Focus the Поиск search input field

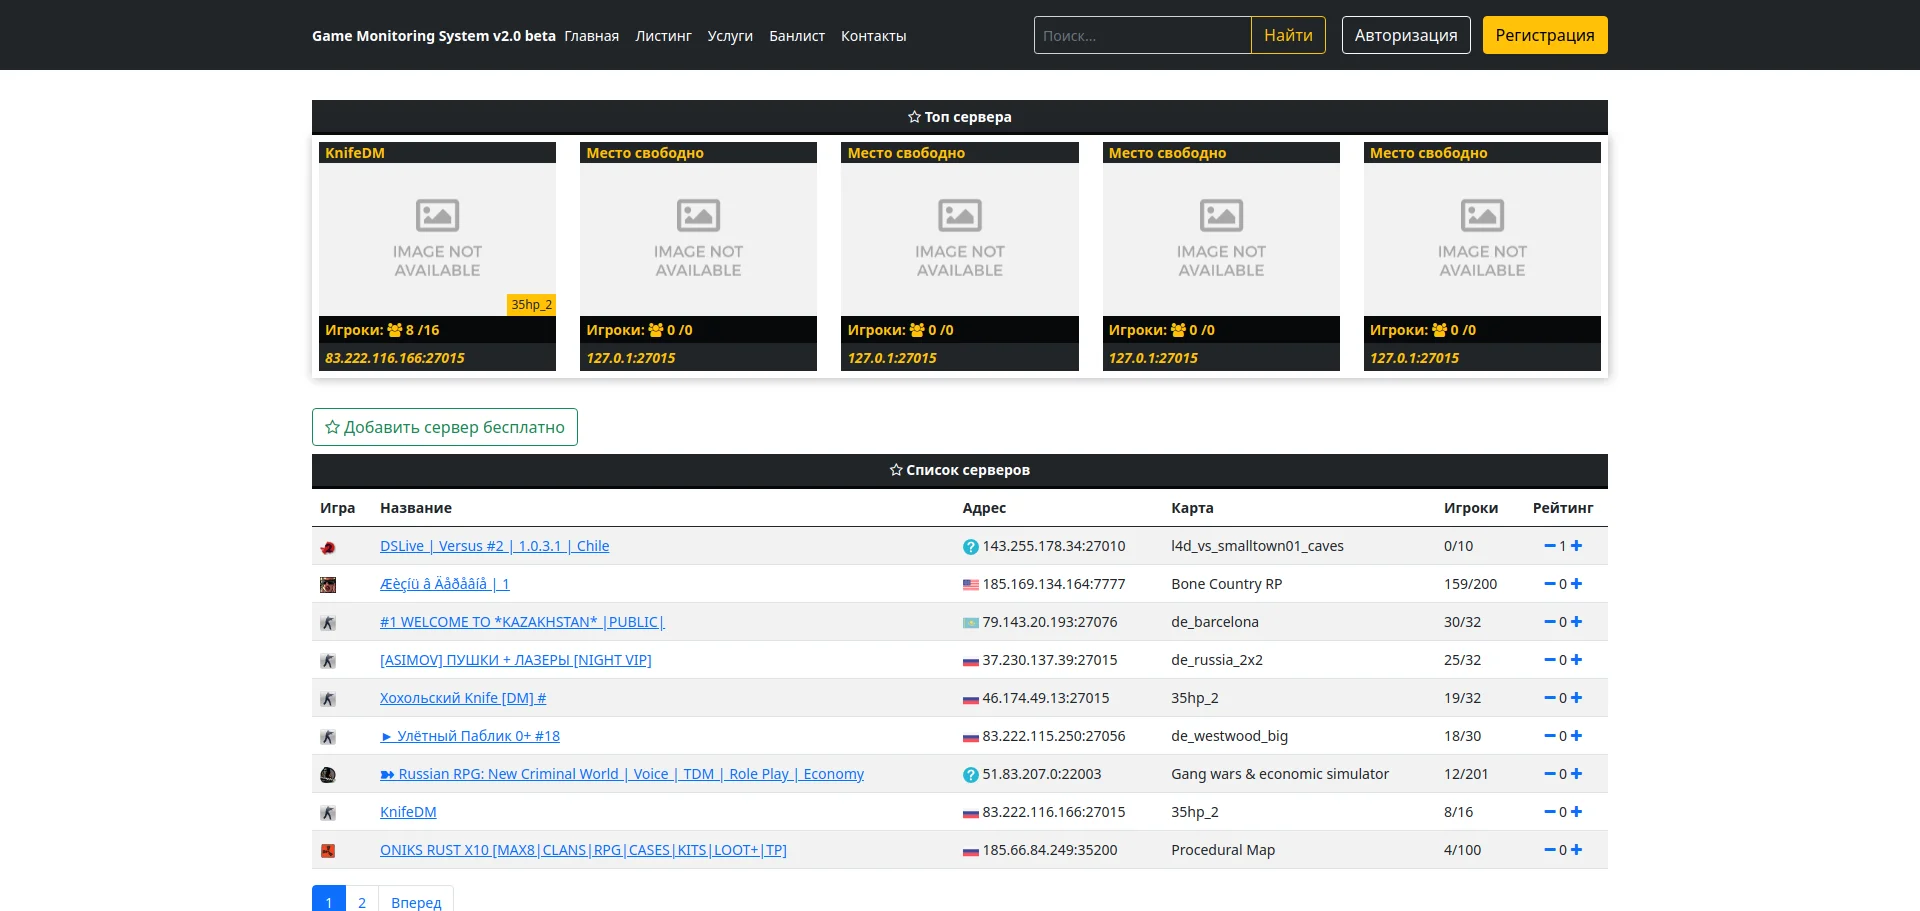pyautogui.click(x=1142, y=35)
